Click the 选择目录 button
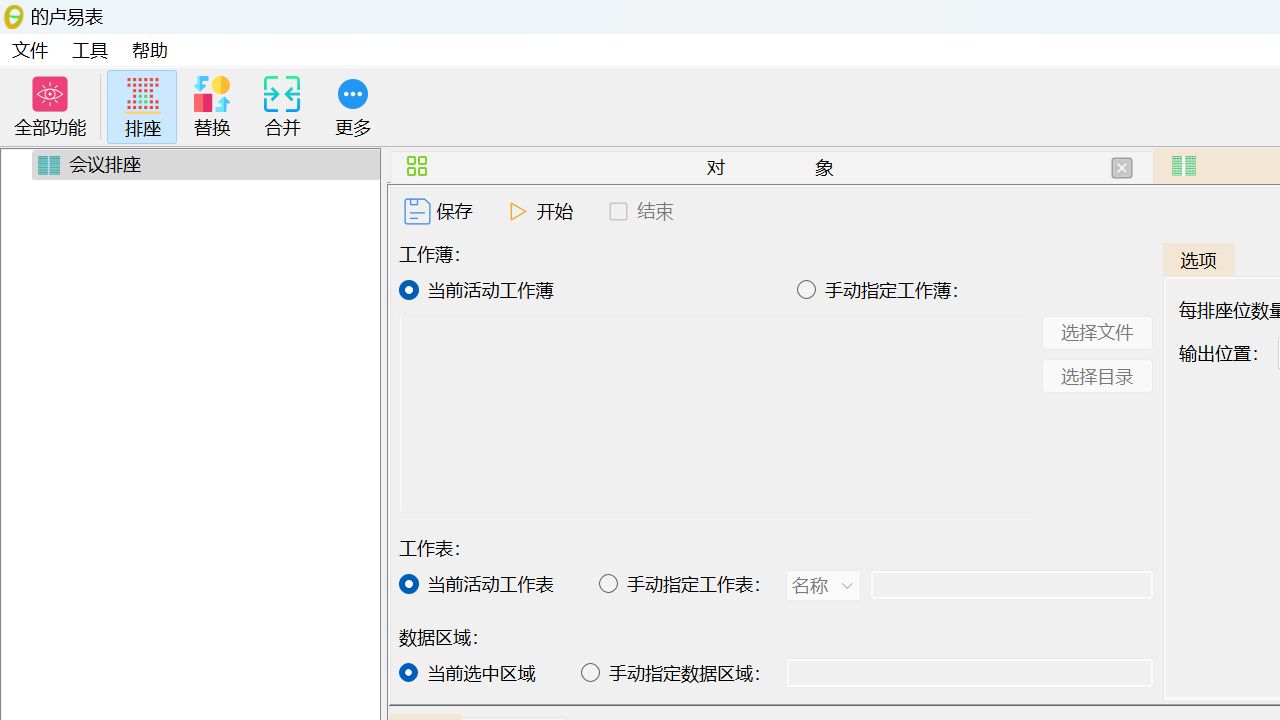The image size is (1280, 720). point(1096,376)
